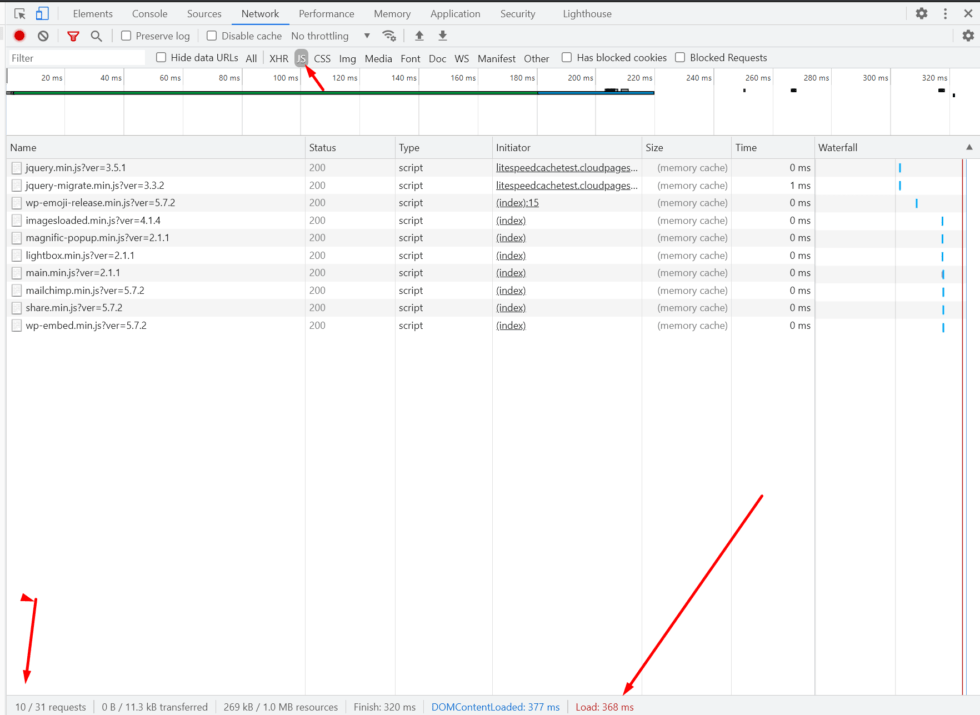Toggle the device toolbar icon
980x715 pixels.
tap(42, 14)
